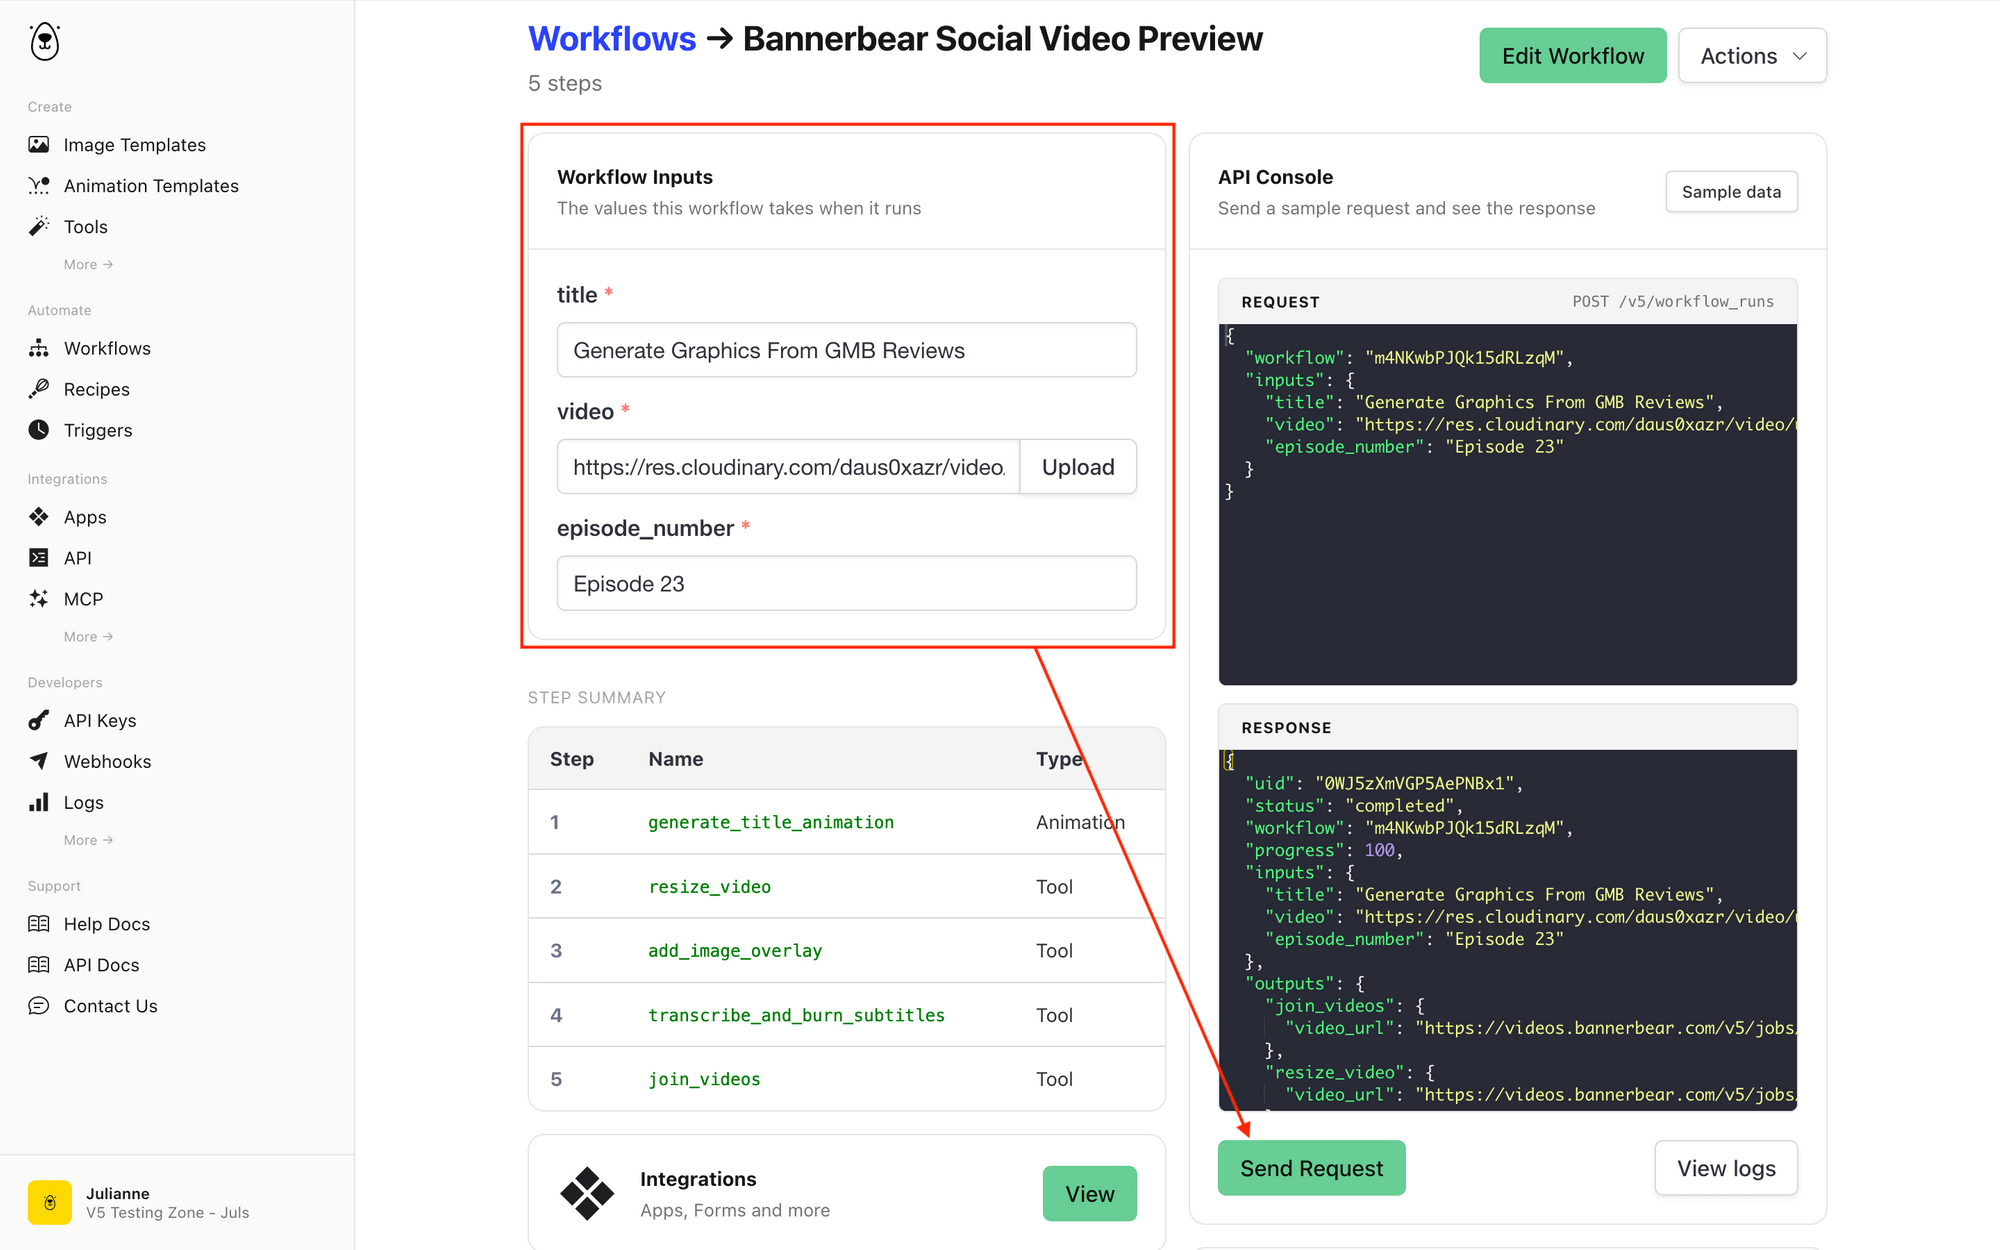Open the Contact Us menu item

coord(111,1006)
